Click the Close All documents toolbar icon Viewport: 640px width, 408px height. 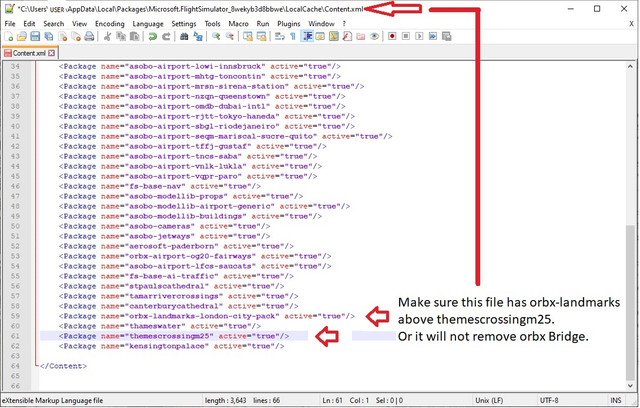(x=76, y=37)
